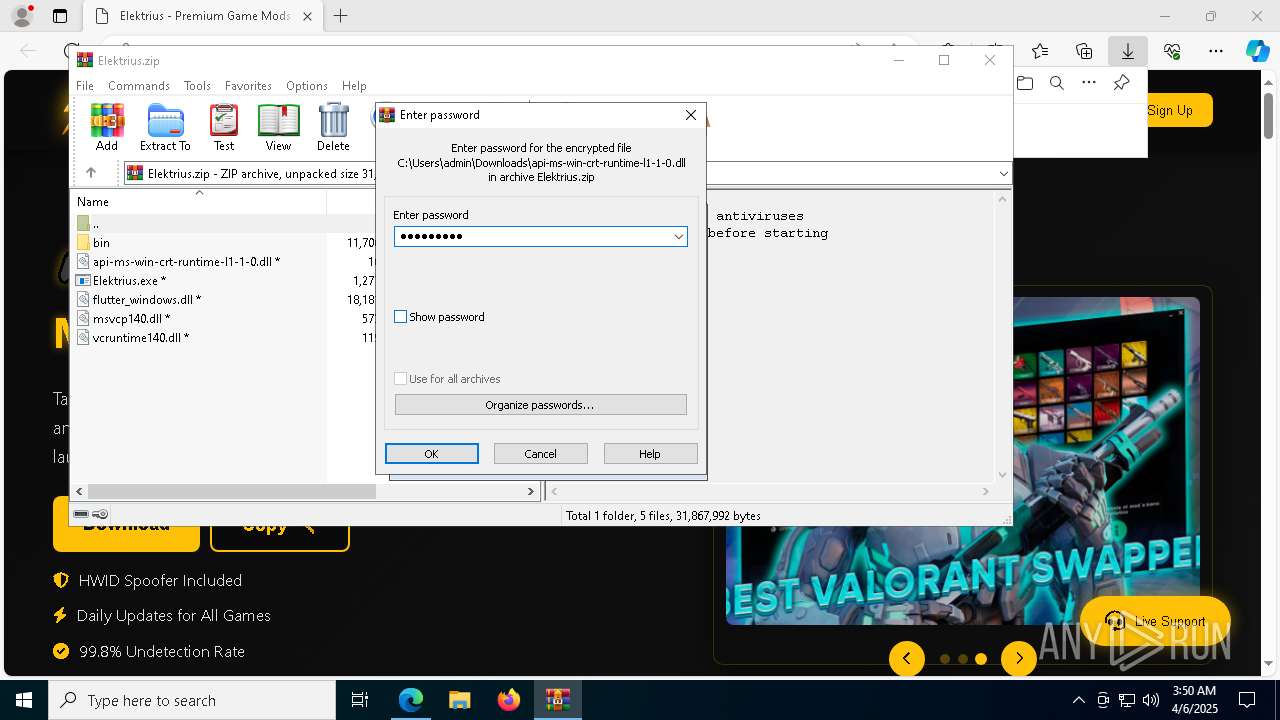This screenshot has height=720, width=1280.
Task: Open the Live Support chat
Action: [x=1156, y=621]
